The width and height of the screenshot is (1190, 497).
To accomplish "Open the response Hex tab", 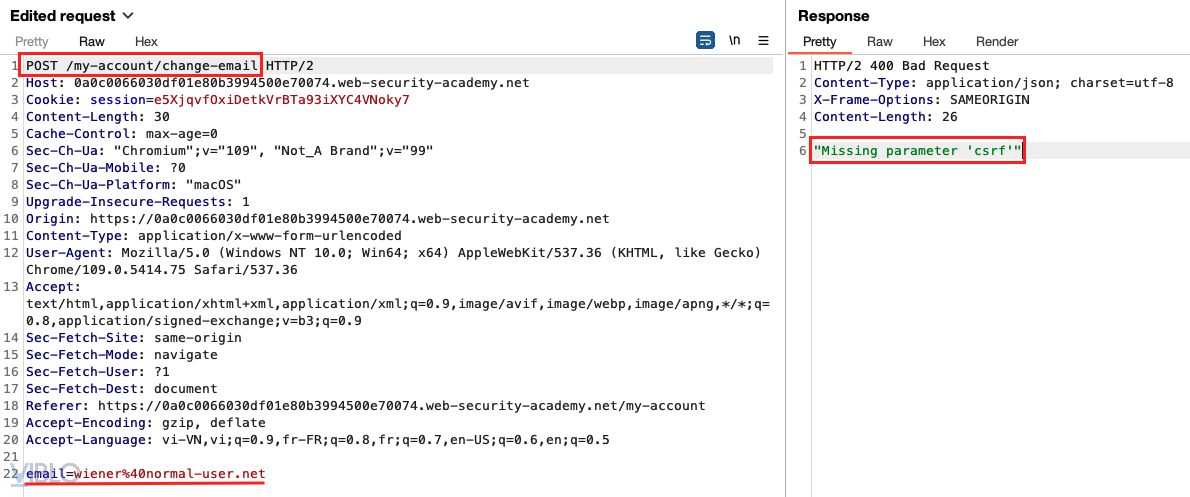I will [934, 42].
